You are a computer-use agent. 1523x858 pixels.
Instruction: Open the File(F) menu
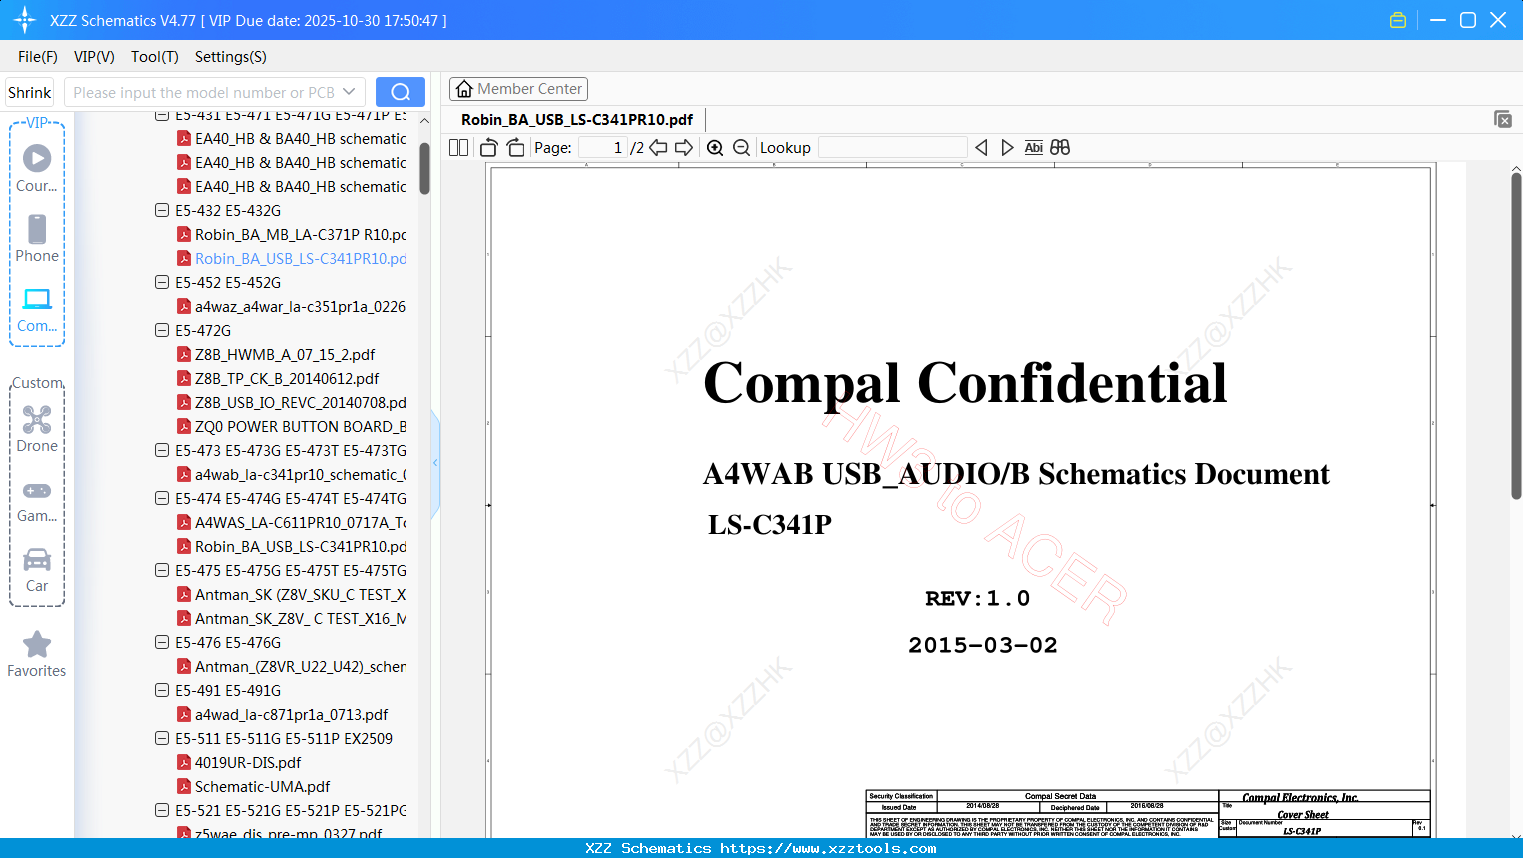tap(38, 57)
